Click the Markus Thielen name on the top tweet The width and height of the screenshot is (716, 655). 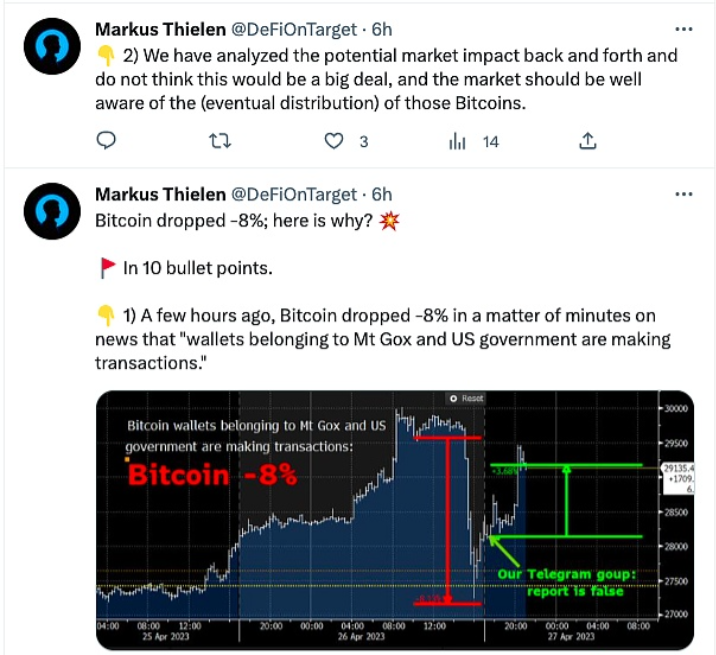160,28
